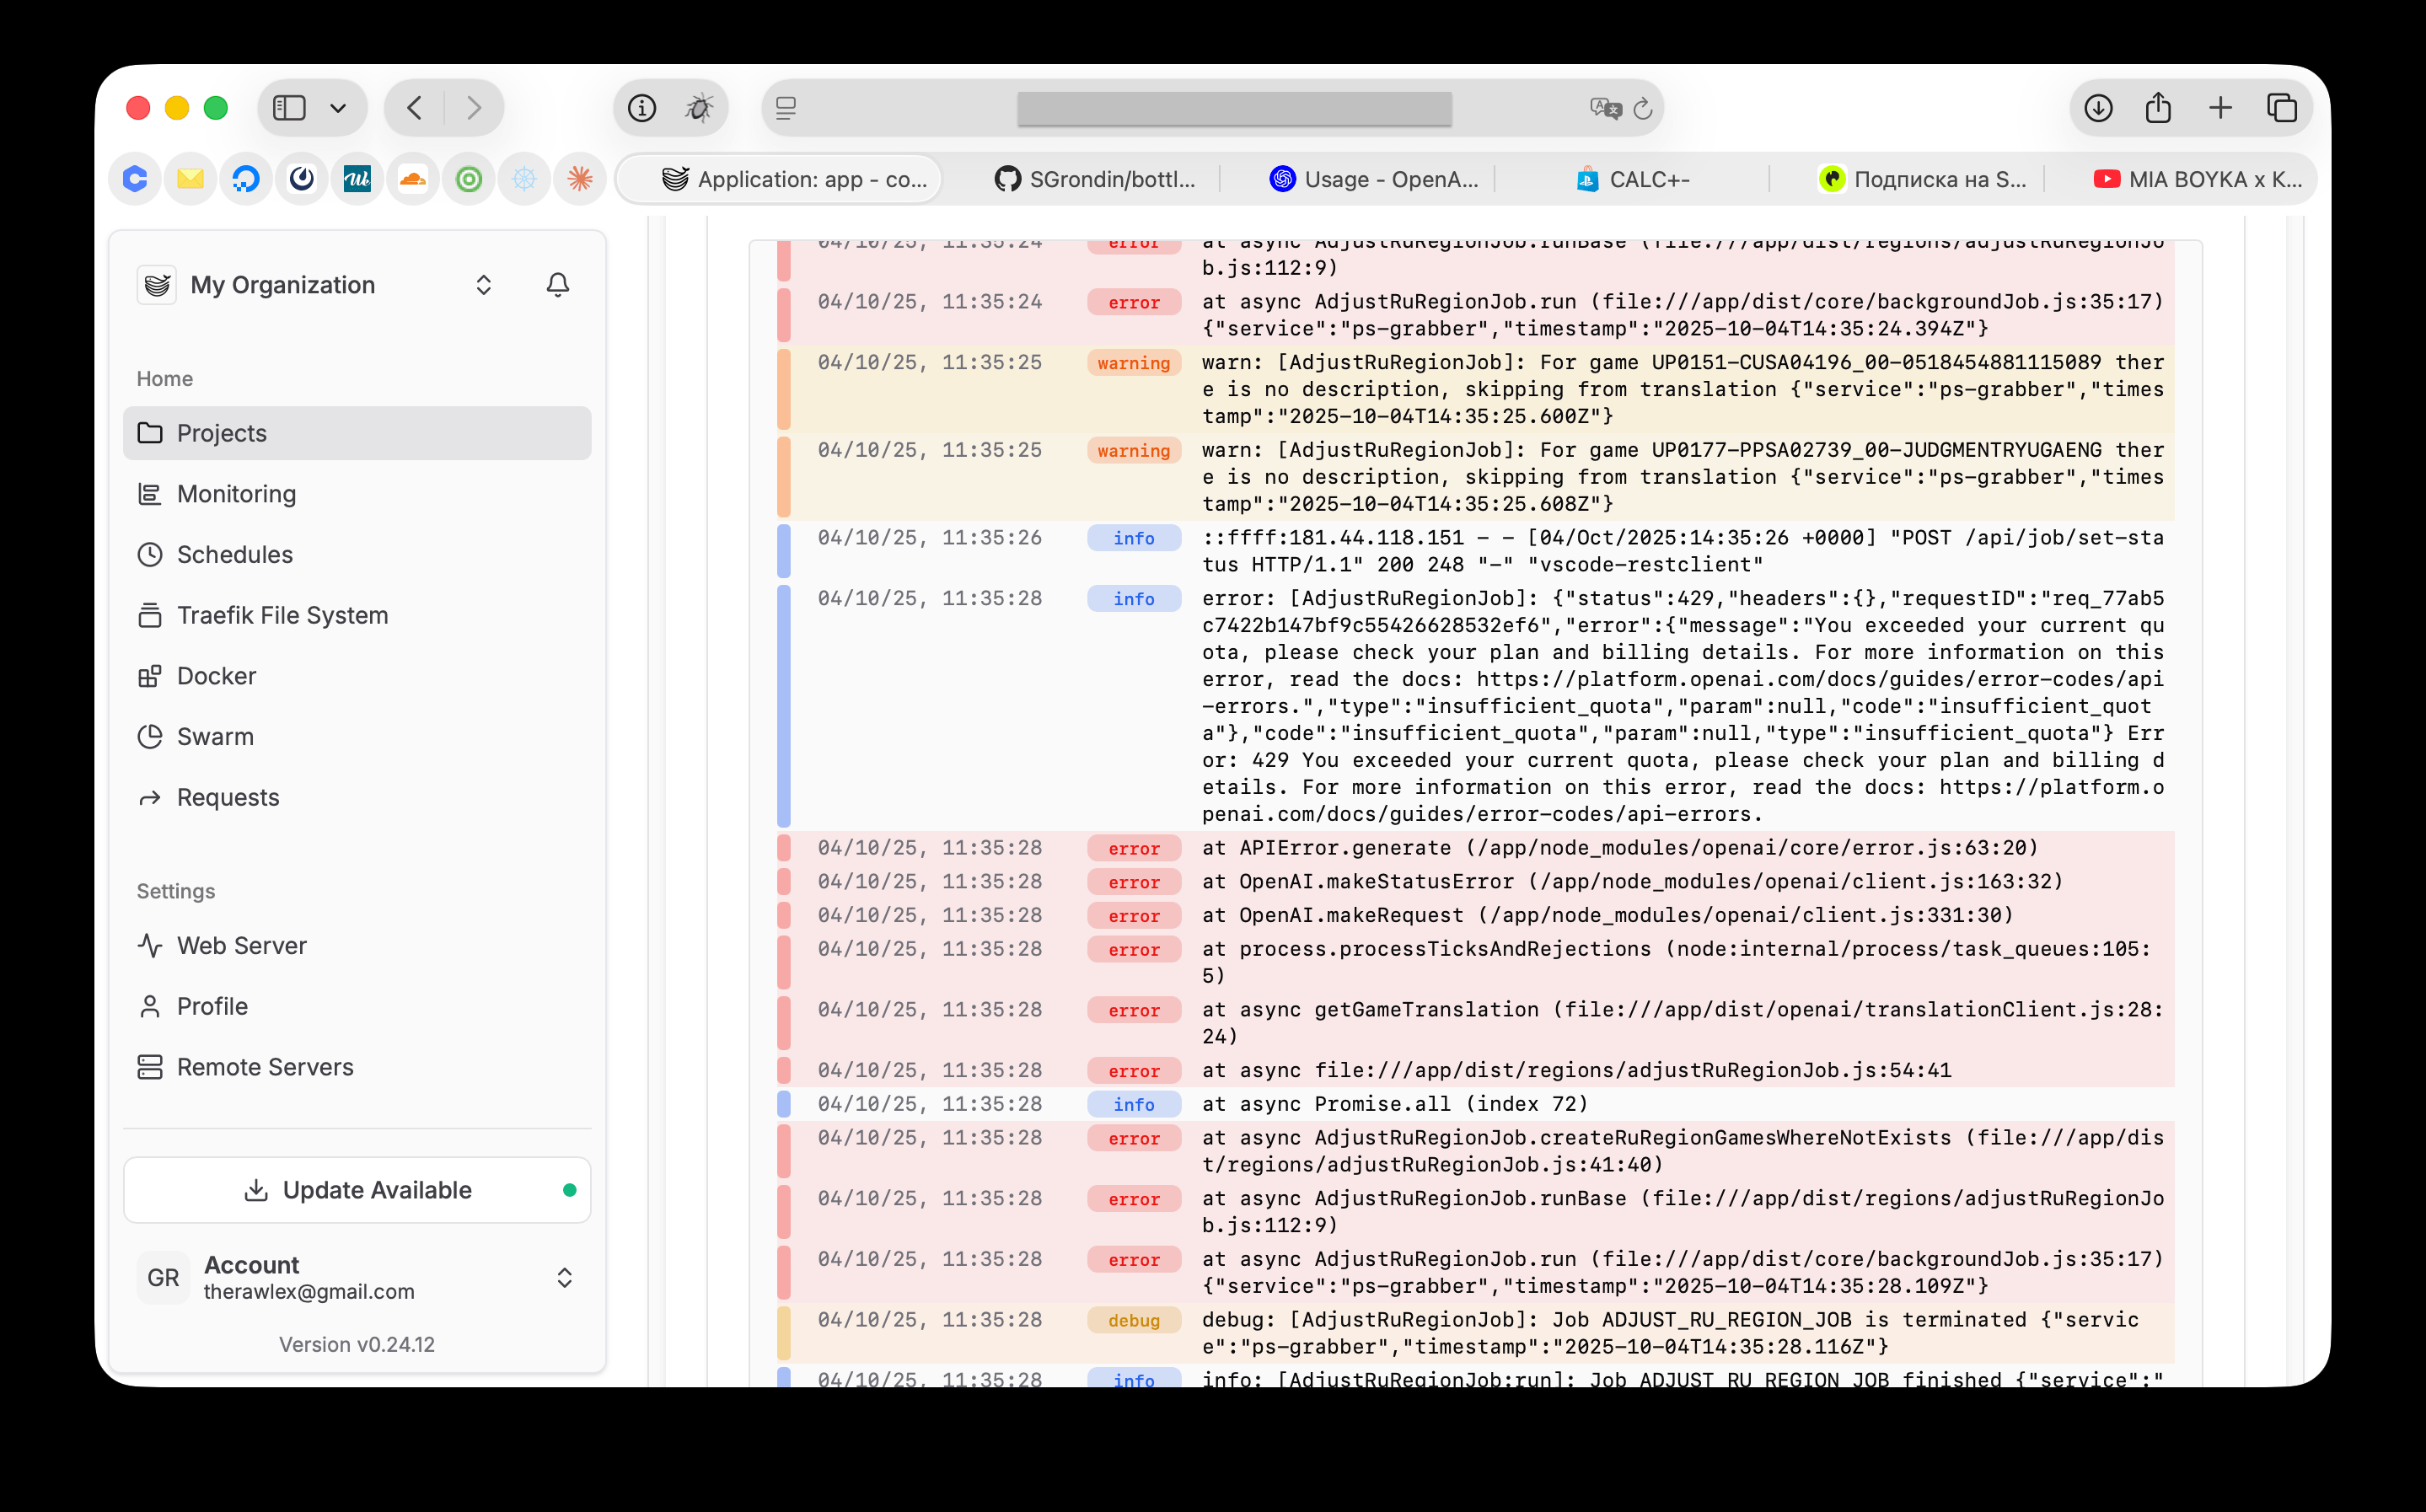Click the website translate icon
Screen dimensions: 2426x1512
[x=1605, y=108]
